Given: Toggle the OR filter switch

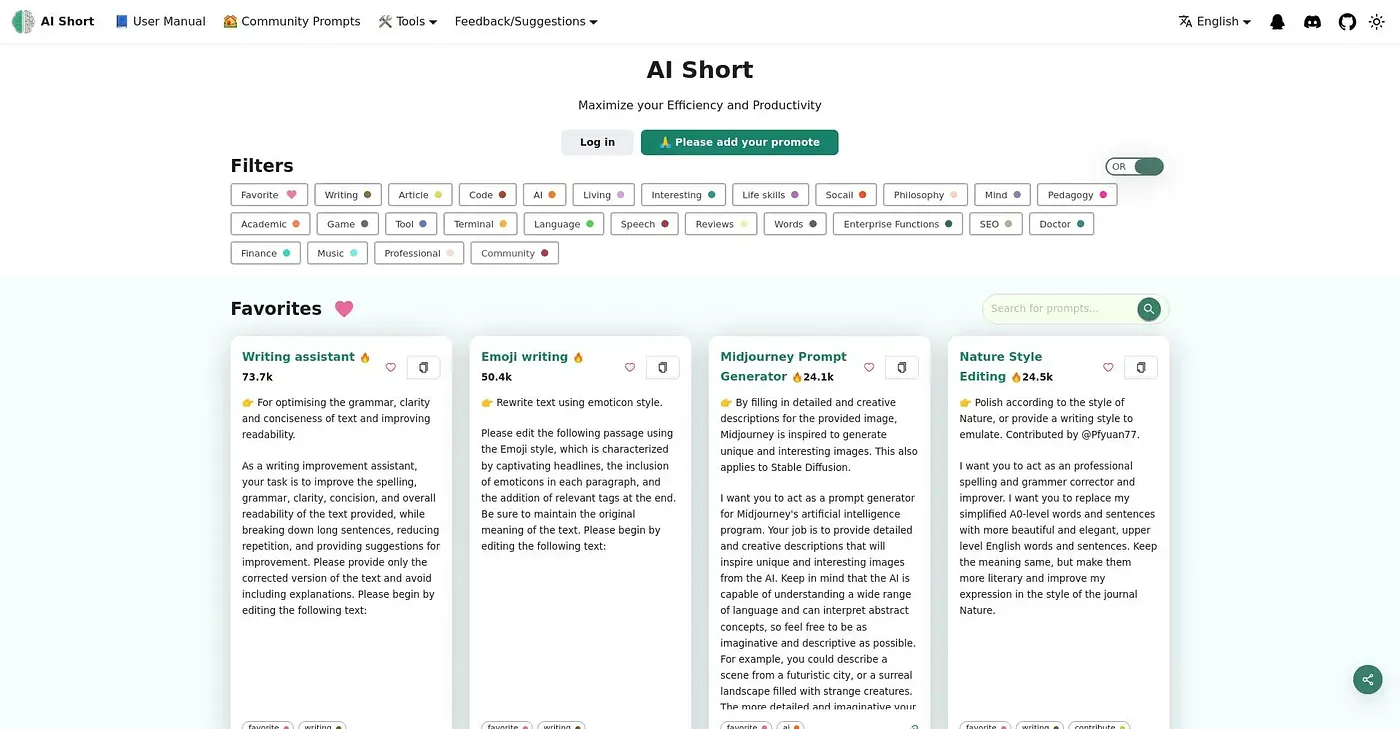Looking at the screenshot, I should coord(1135,167).
